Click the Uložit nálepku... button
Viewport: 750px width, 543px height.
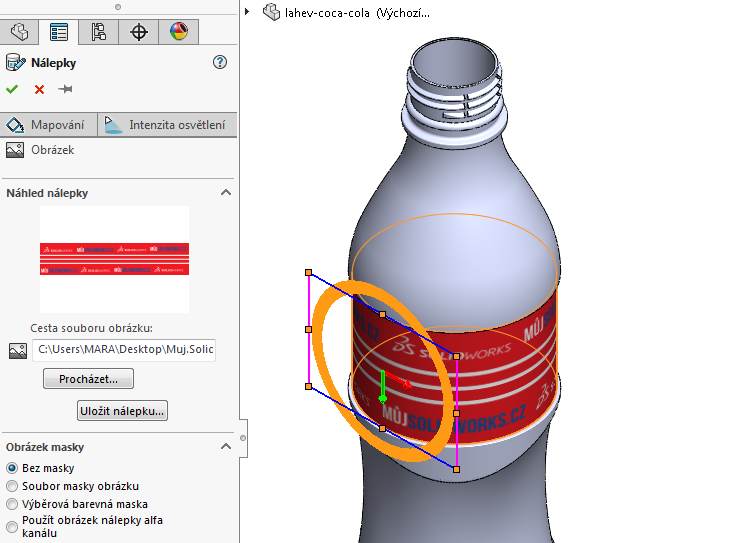(122, 411)
